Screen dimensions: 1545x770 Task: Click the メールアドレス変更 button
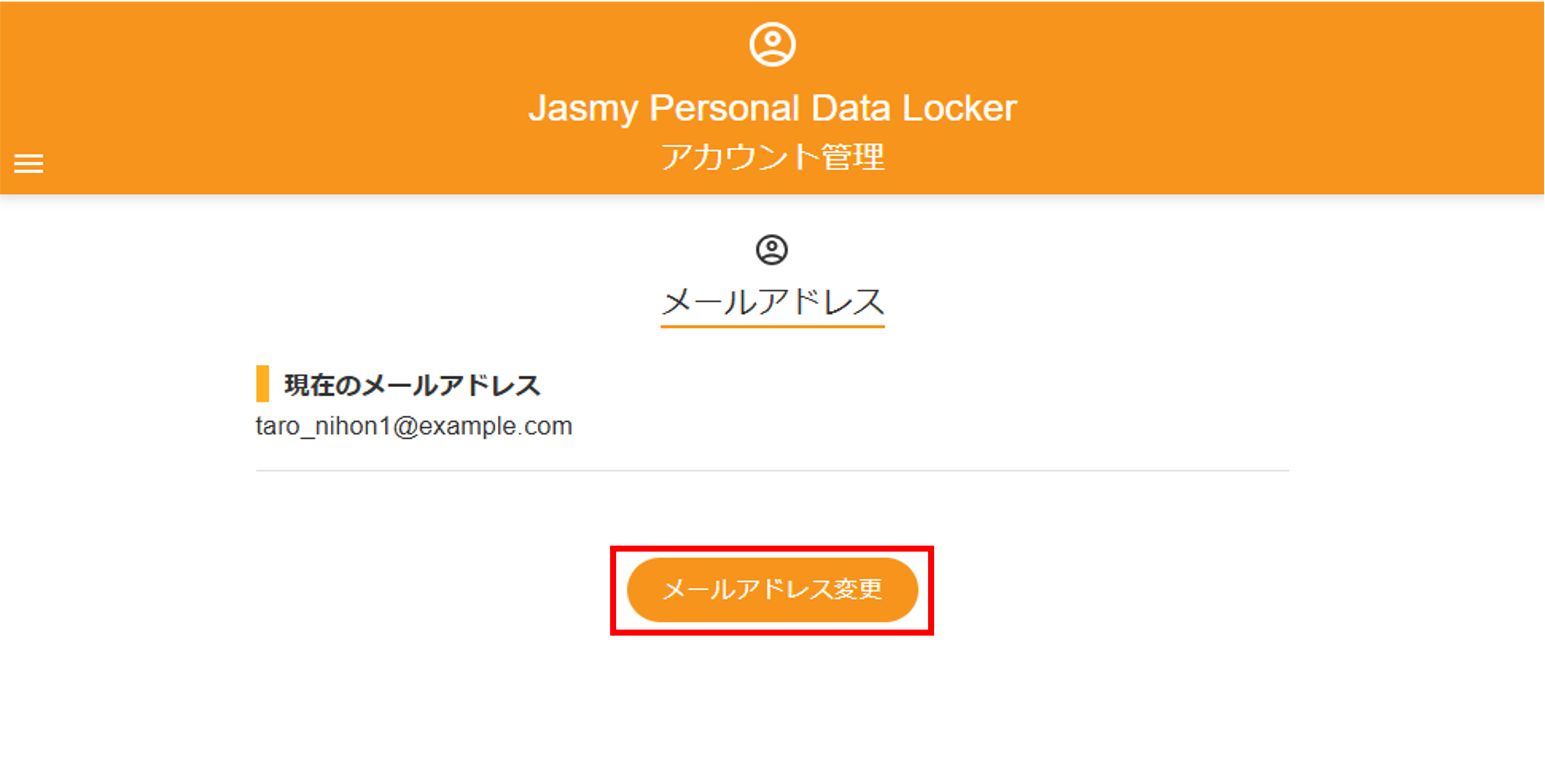click(x=772, y=590)
